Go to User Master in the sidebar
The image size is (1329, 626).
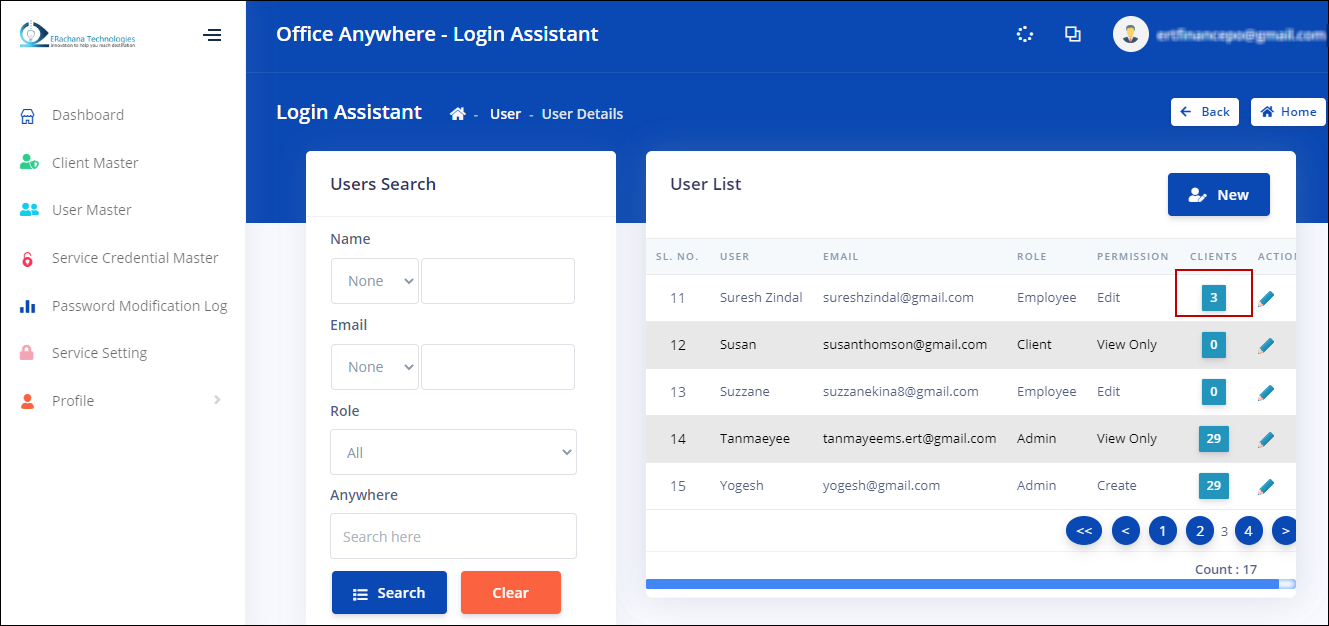92,210
